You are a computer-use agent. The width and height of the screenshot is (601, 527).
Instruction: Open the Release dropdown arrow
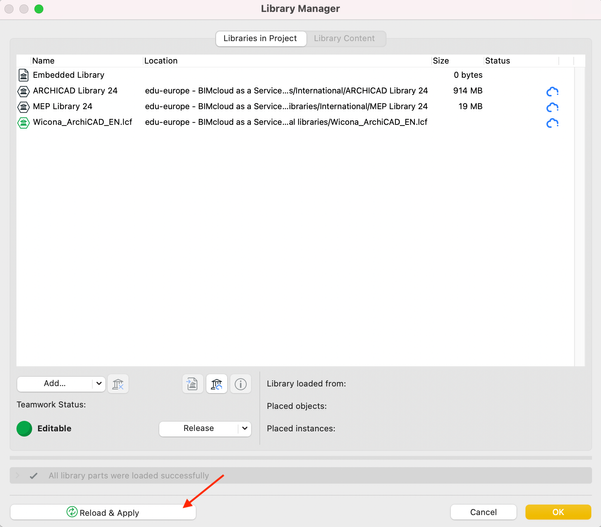[x=245, y=428]
